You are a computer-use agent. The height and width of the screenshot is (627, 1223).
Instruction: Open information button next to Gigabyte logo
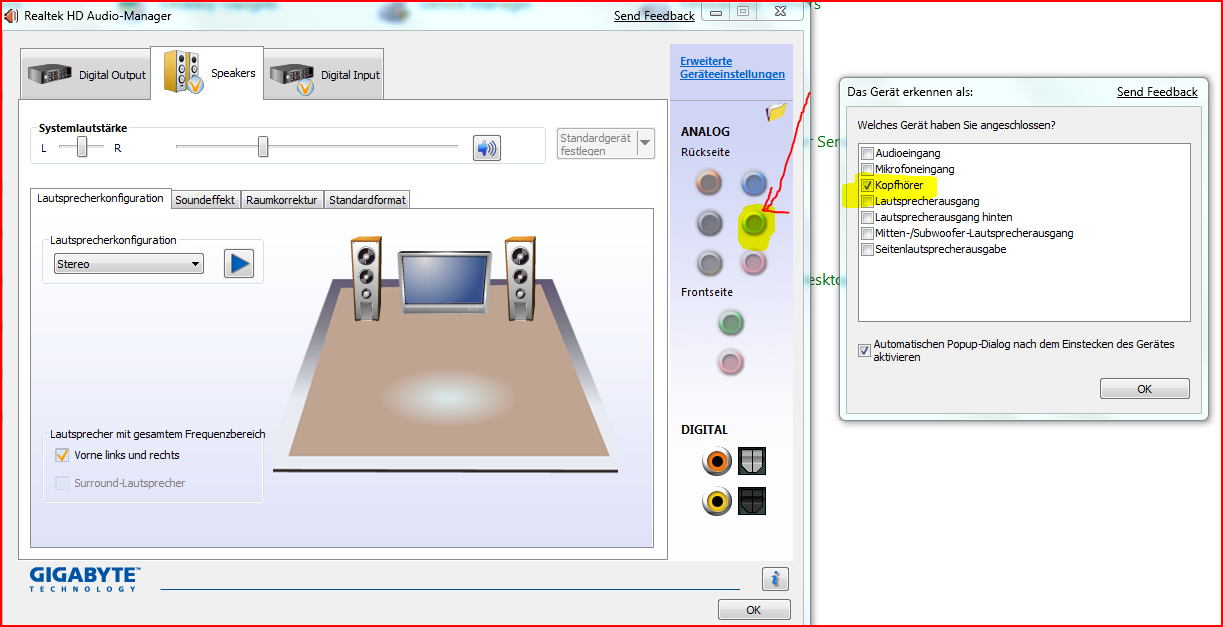click(776, 578)
